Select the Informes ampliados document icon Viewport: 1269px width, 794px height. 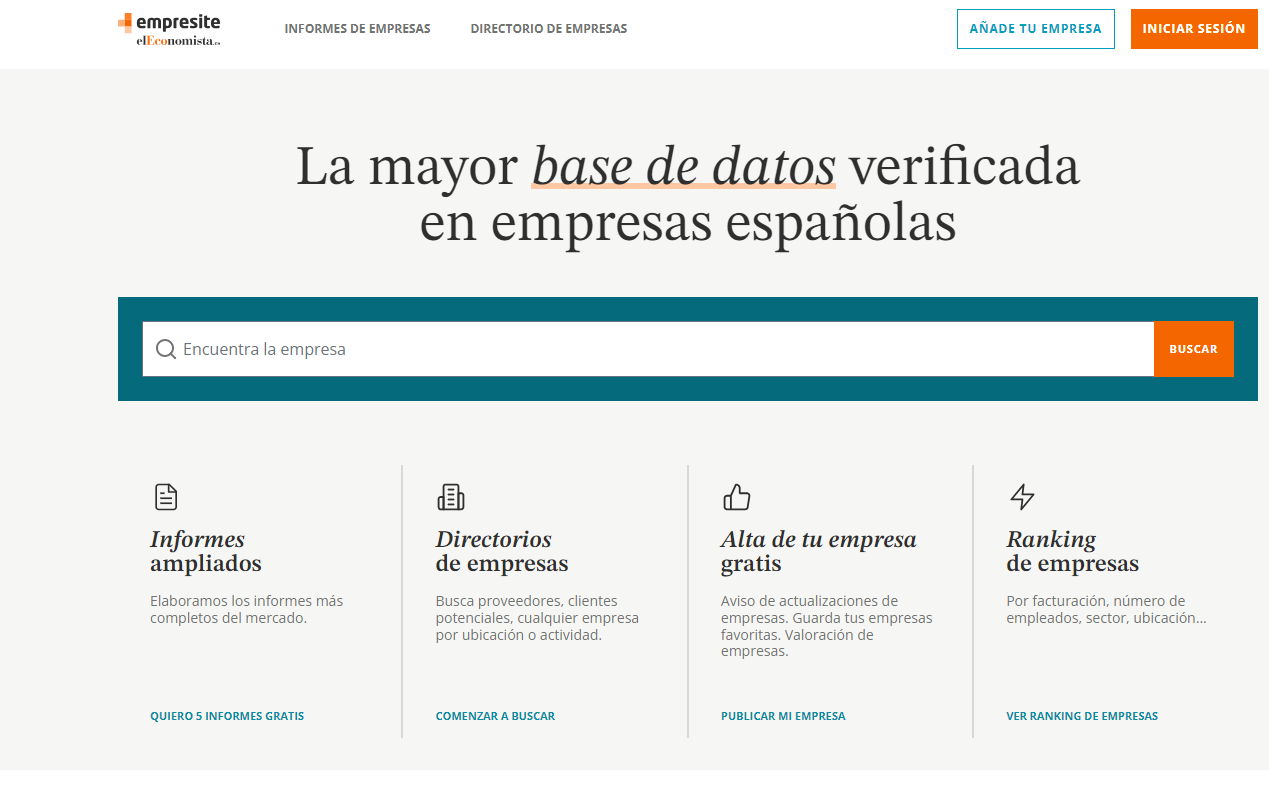pyautogui.click(x=166, y=497)
